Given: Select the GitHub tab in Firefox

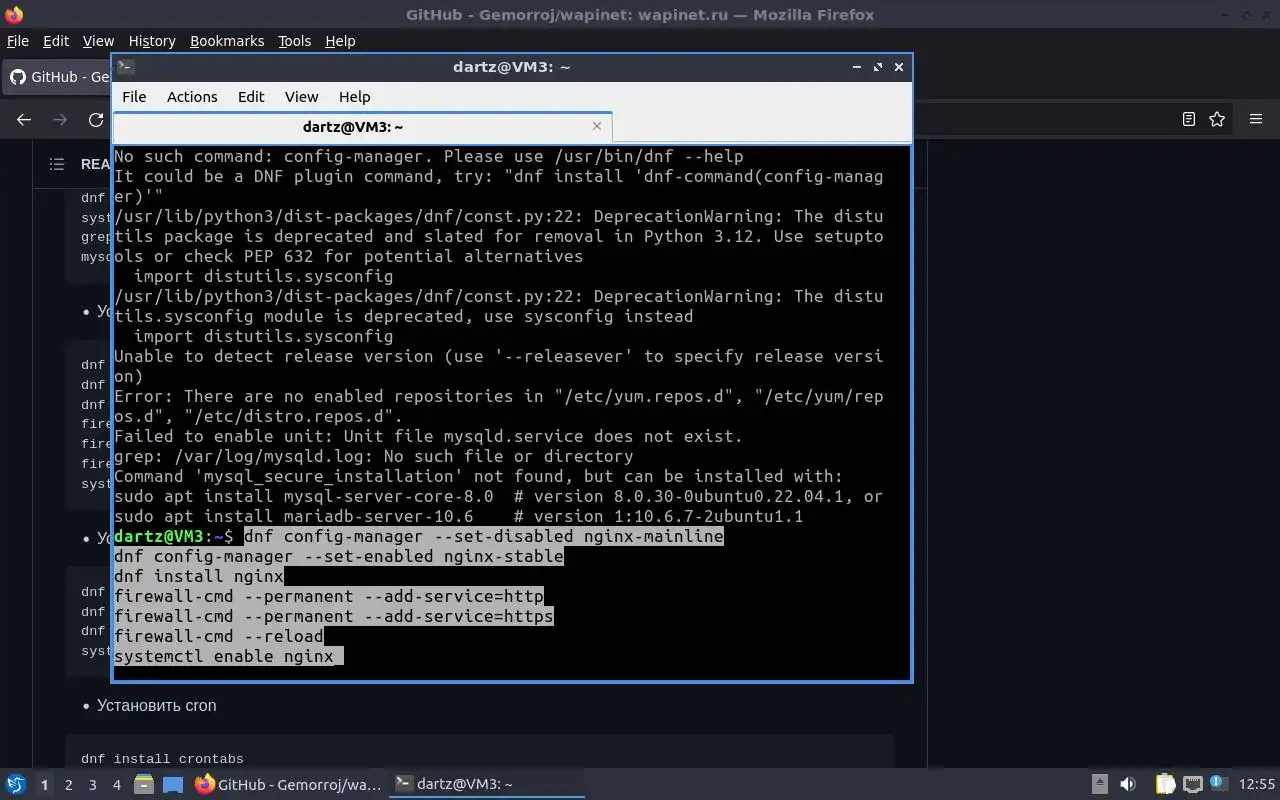Looking at the screenshot, I should pyautogui.click(x=58, y=77).
